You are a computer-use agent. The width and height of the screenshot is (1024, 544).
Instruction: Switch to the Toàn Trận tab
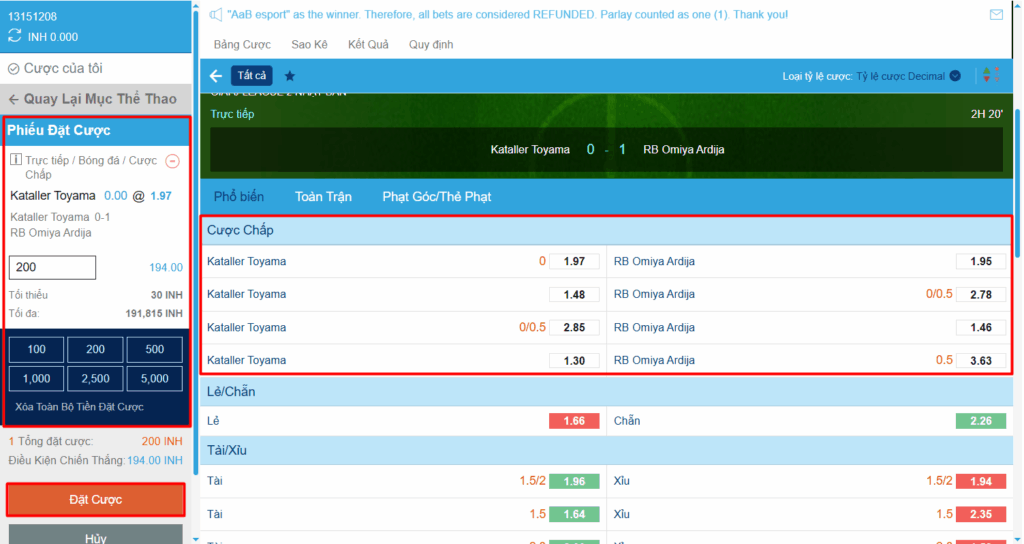pyautogui.click(x=323, y=197)
